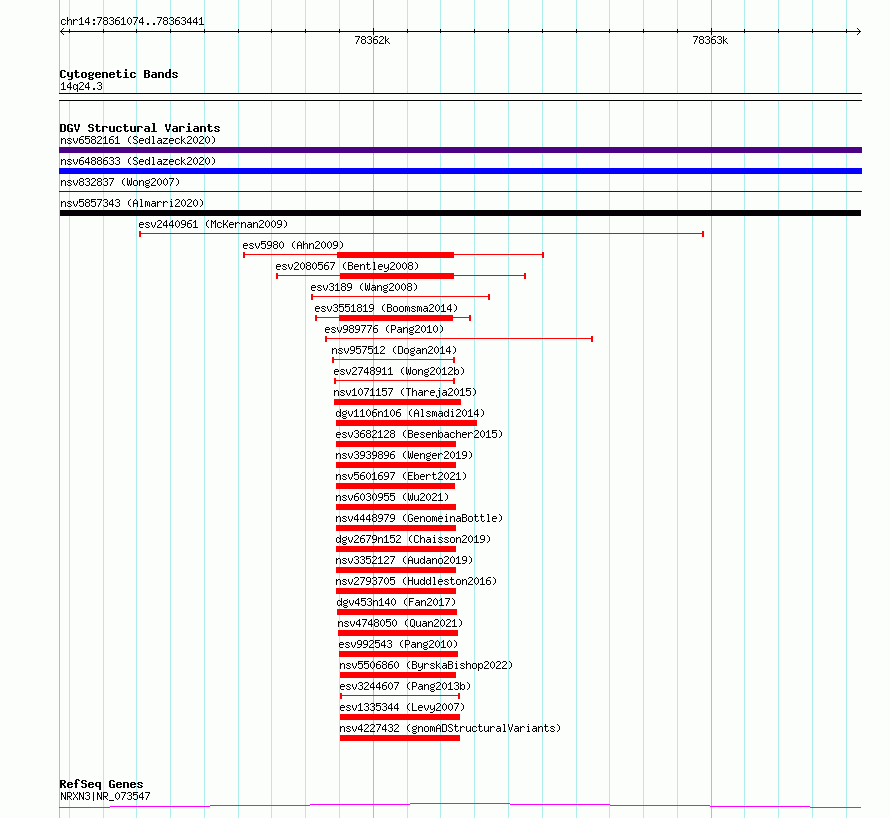Open variant nsv5601697 (Ebert2021)
The width and height of the screenshot is (890, 818).
401,476
